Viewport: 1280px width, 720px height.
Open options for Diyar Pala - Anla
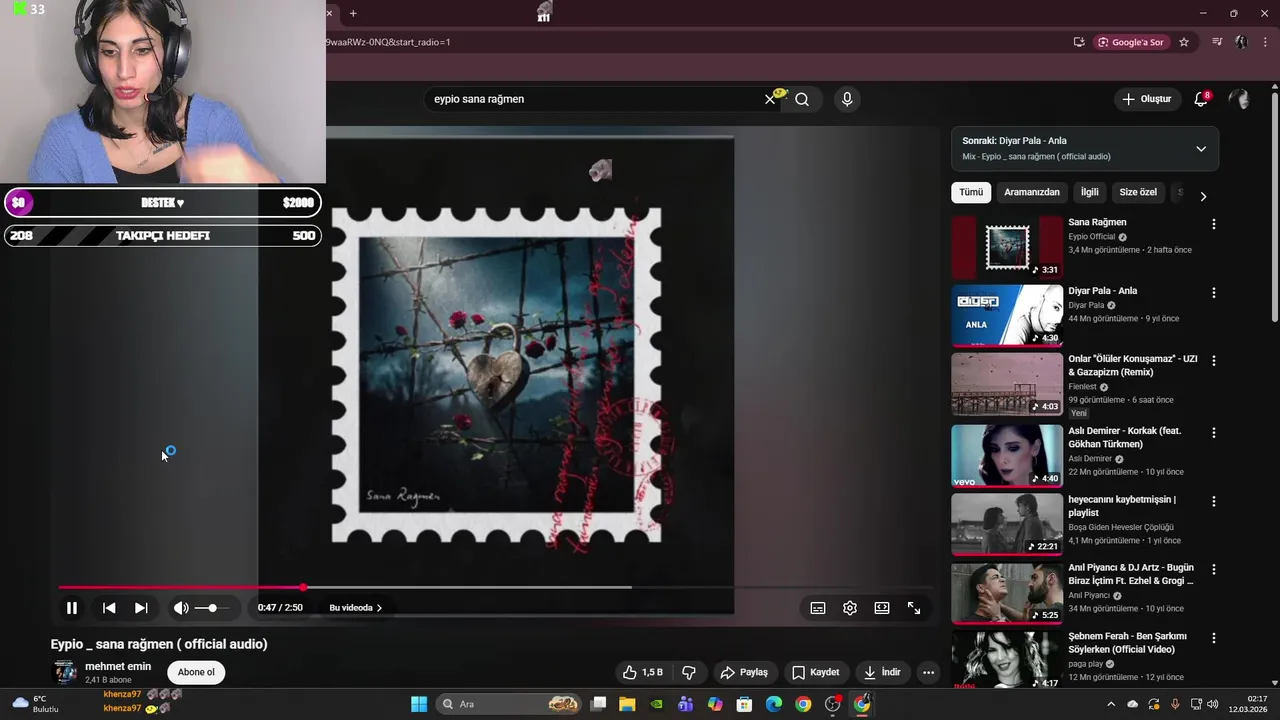(x=1214, y=293)
